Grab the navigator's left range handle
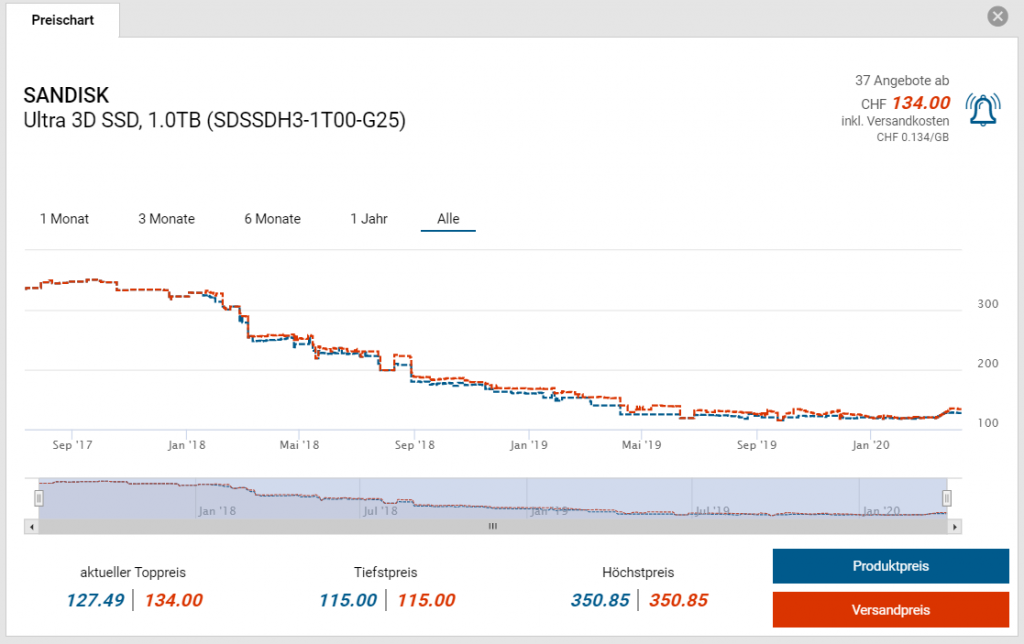Image resolution: width=1024 pixels, height=644 pixels. pos(40,497)
